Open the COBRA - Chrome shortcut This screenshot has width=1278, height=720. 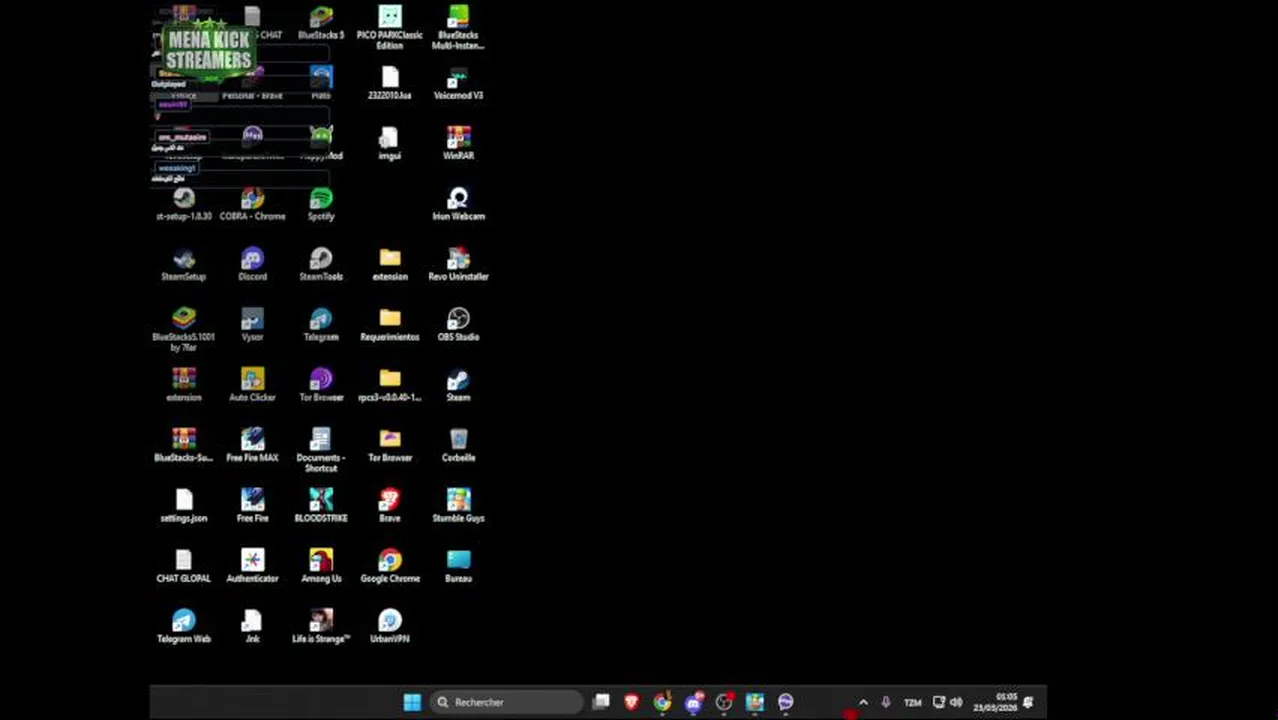point(252,204)
